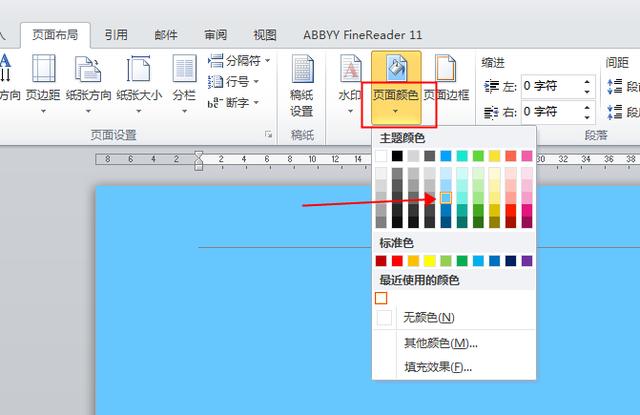This screenshot has height=415, width=640.
Task: Open the 水印 watermark button
Action: pos(350,84)
